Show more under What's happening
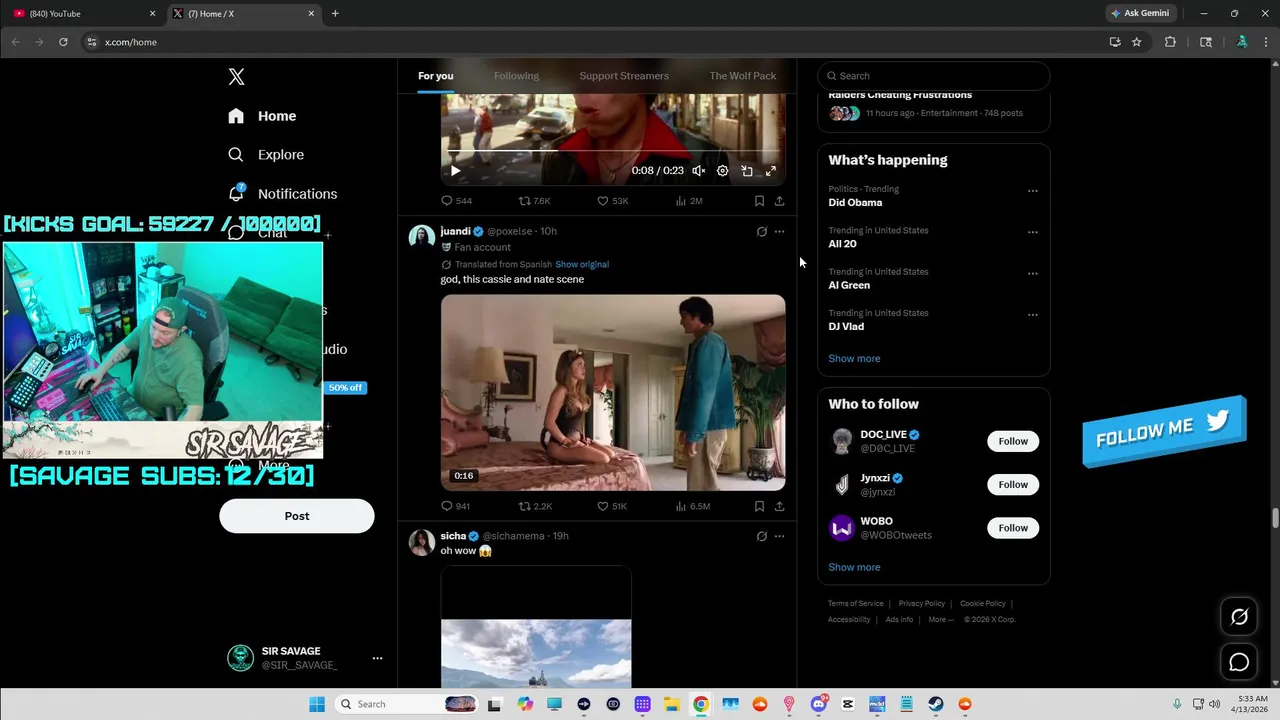1280x720 pixels. click(x=854, y=358)
